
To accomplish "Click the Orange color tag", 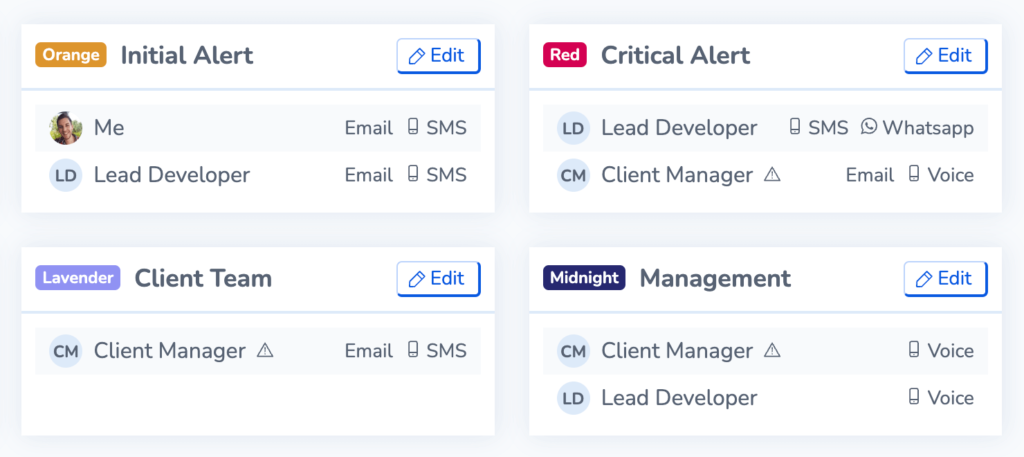I will tap(71, 55).
